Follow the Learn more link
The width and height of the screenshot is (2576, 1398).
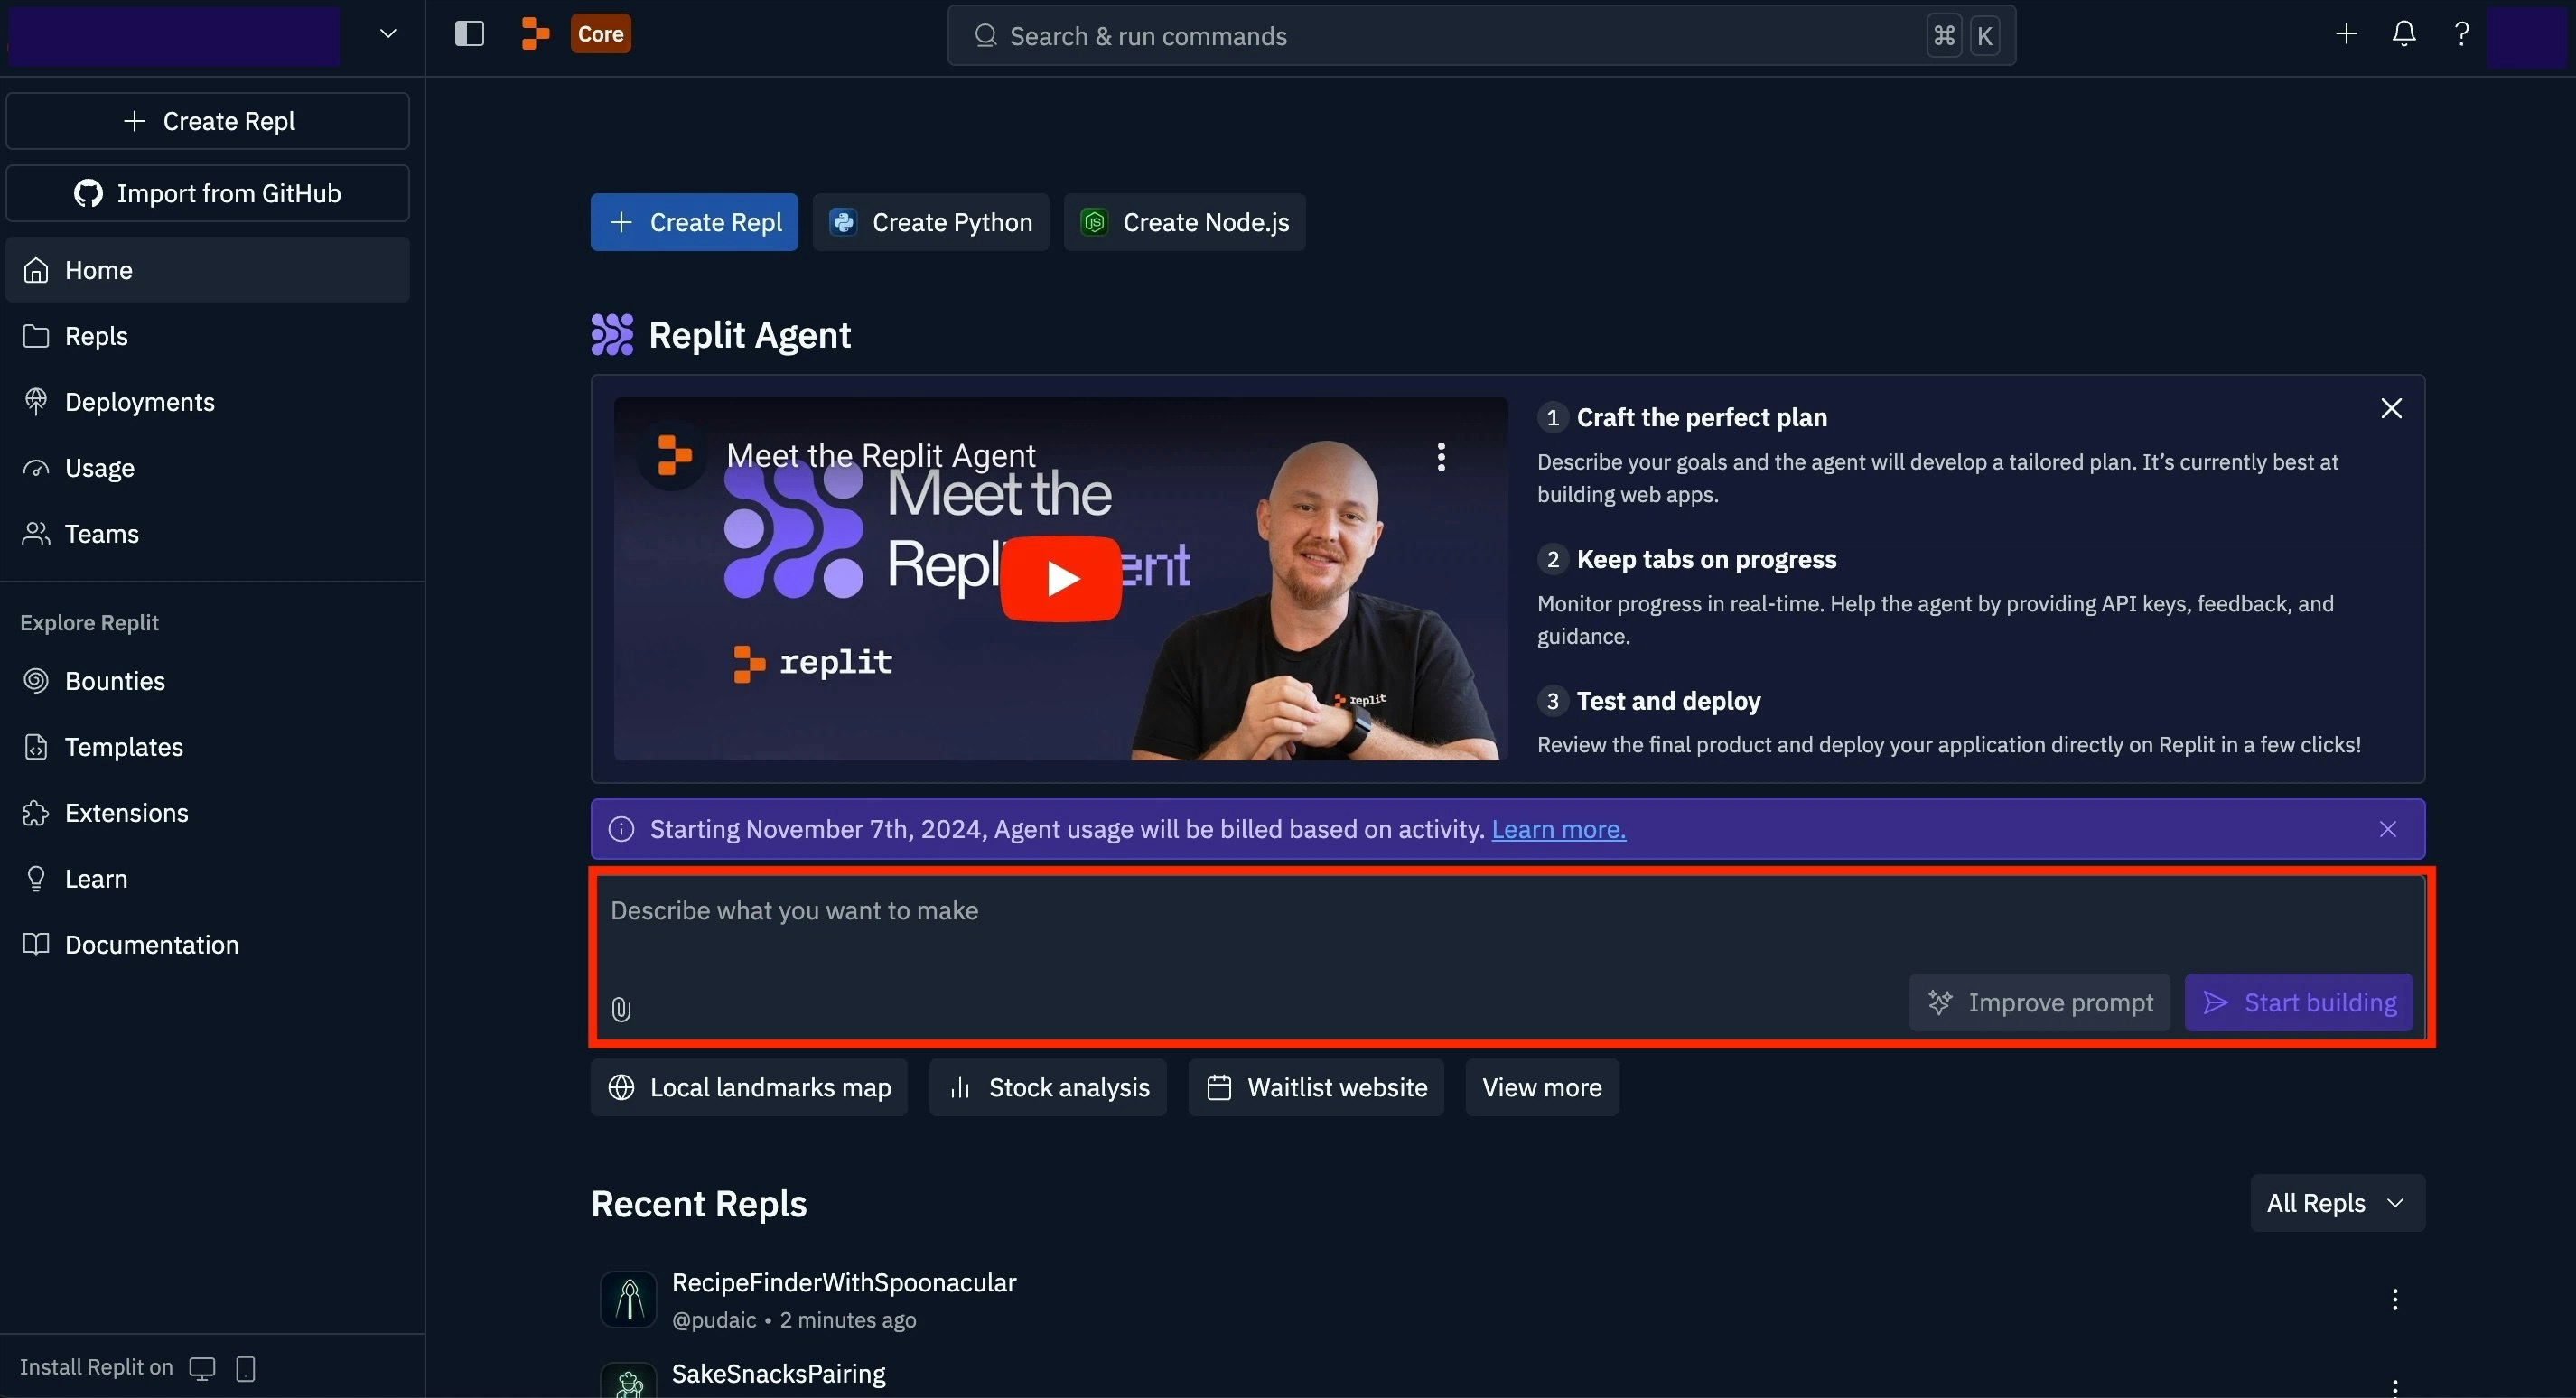pyautogui.click(x=1558, y=829)
